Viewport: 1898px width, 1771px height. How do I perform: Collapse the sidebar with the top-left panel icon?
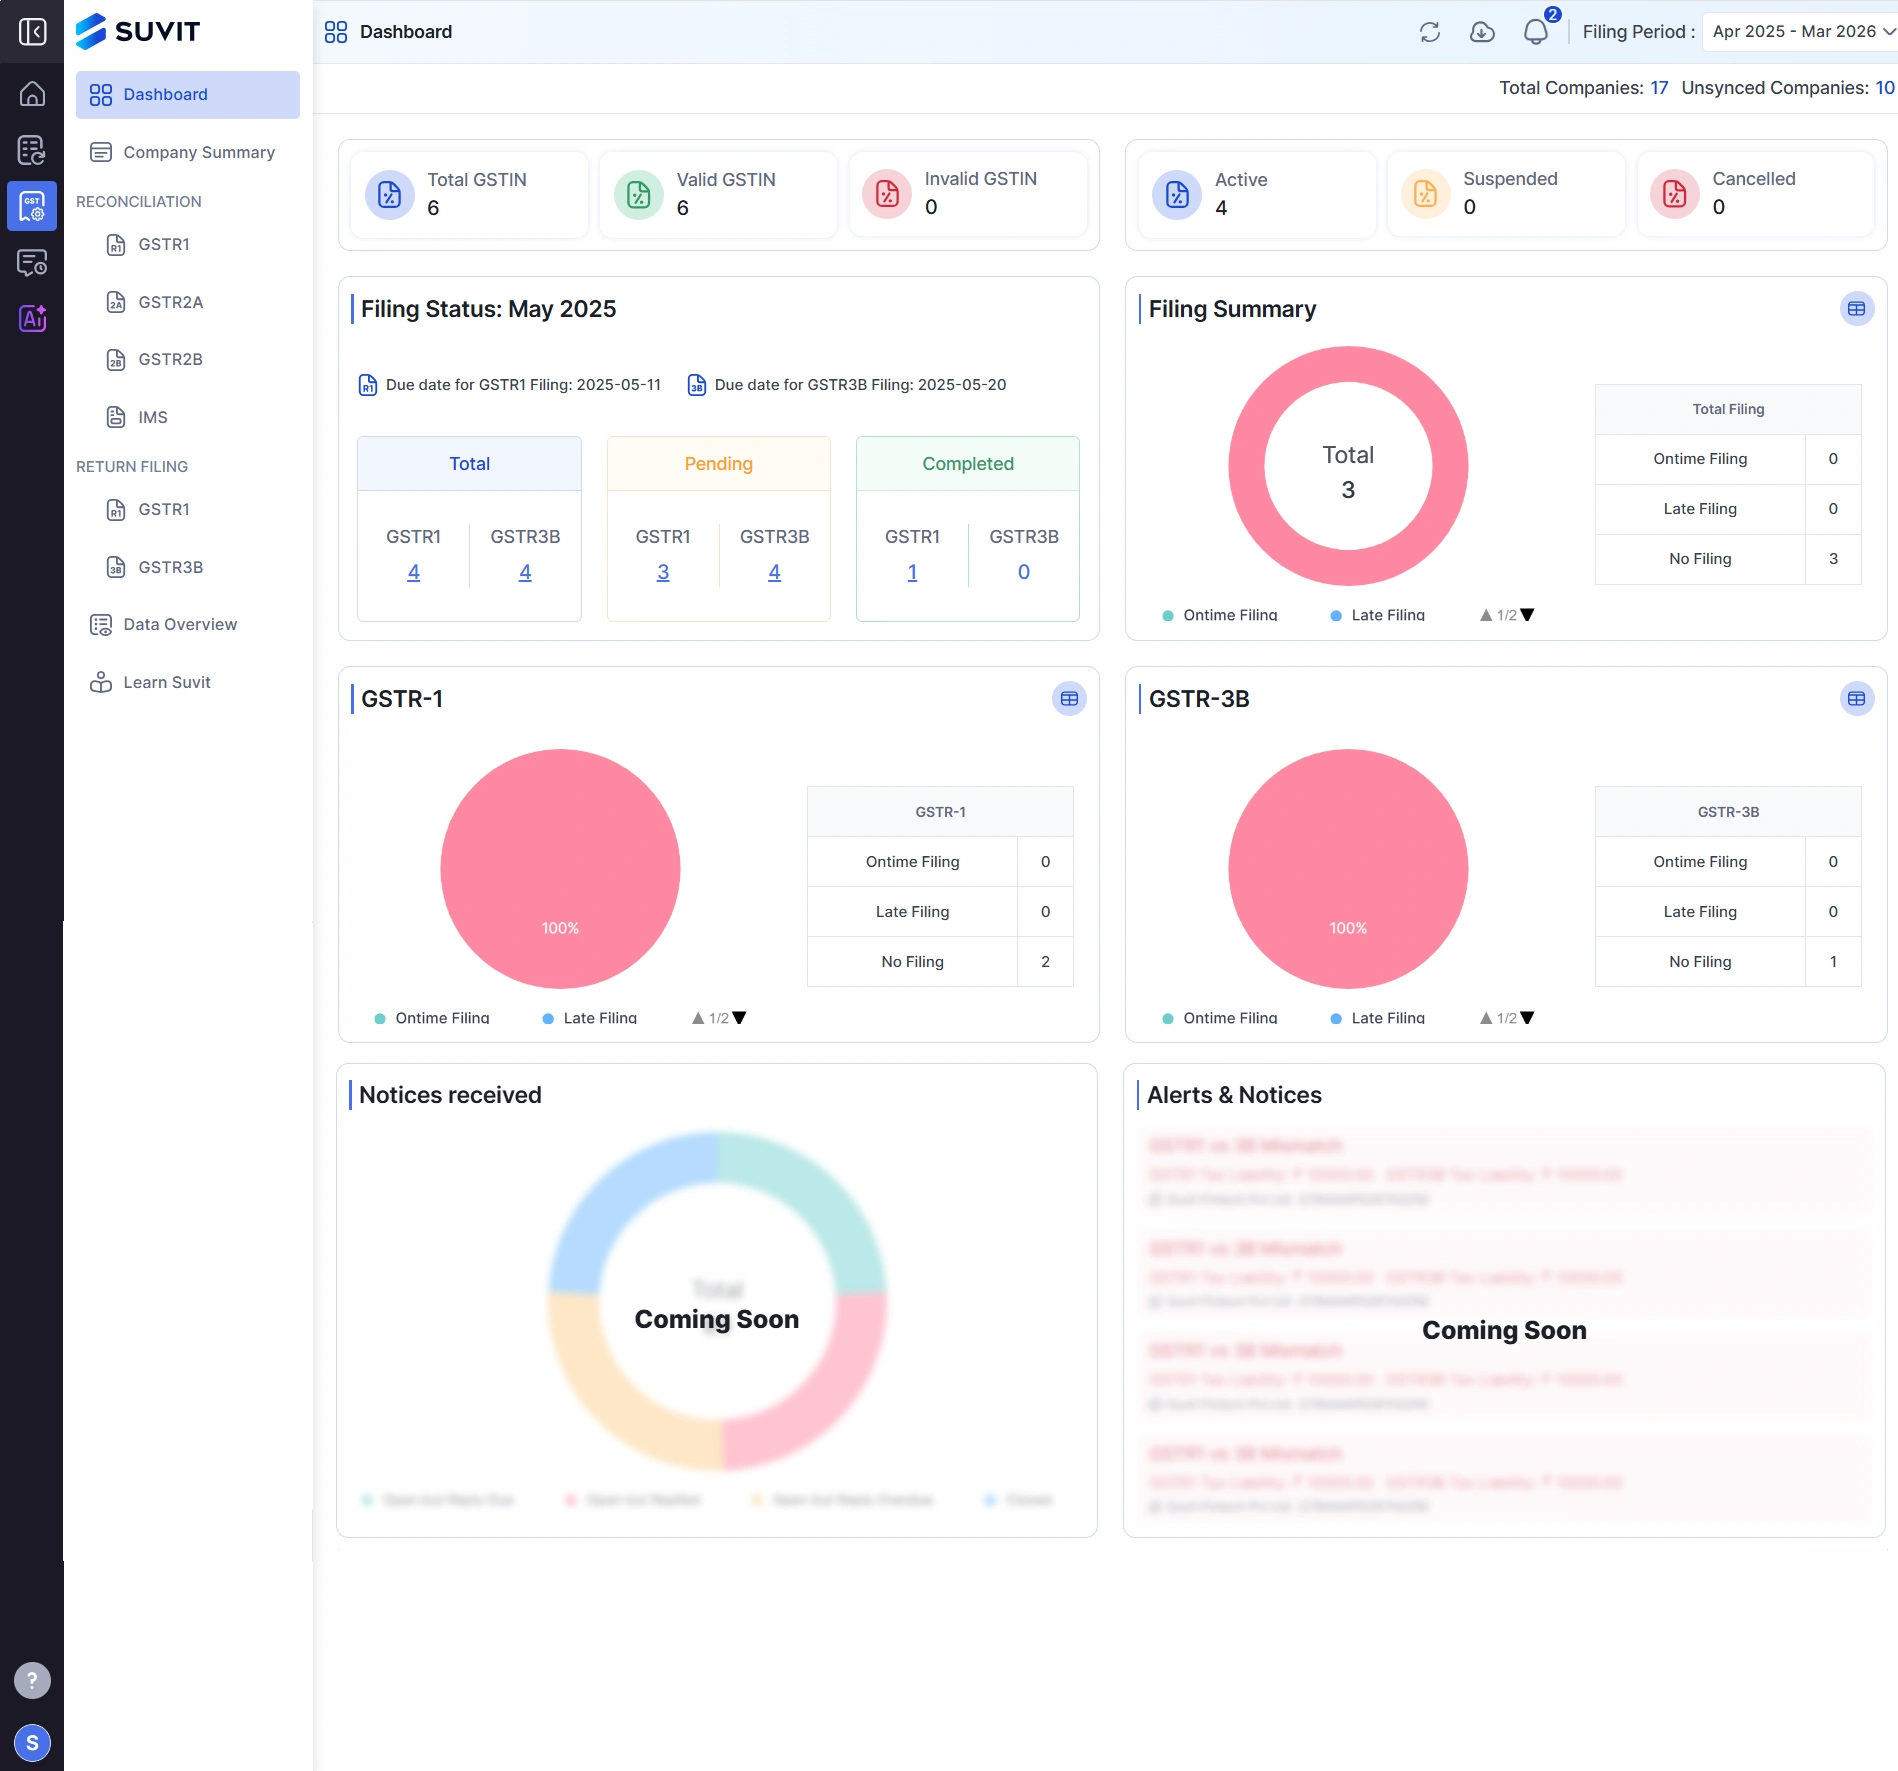click(32, 32)
